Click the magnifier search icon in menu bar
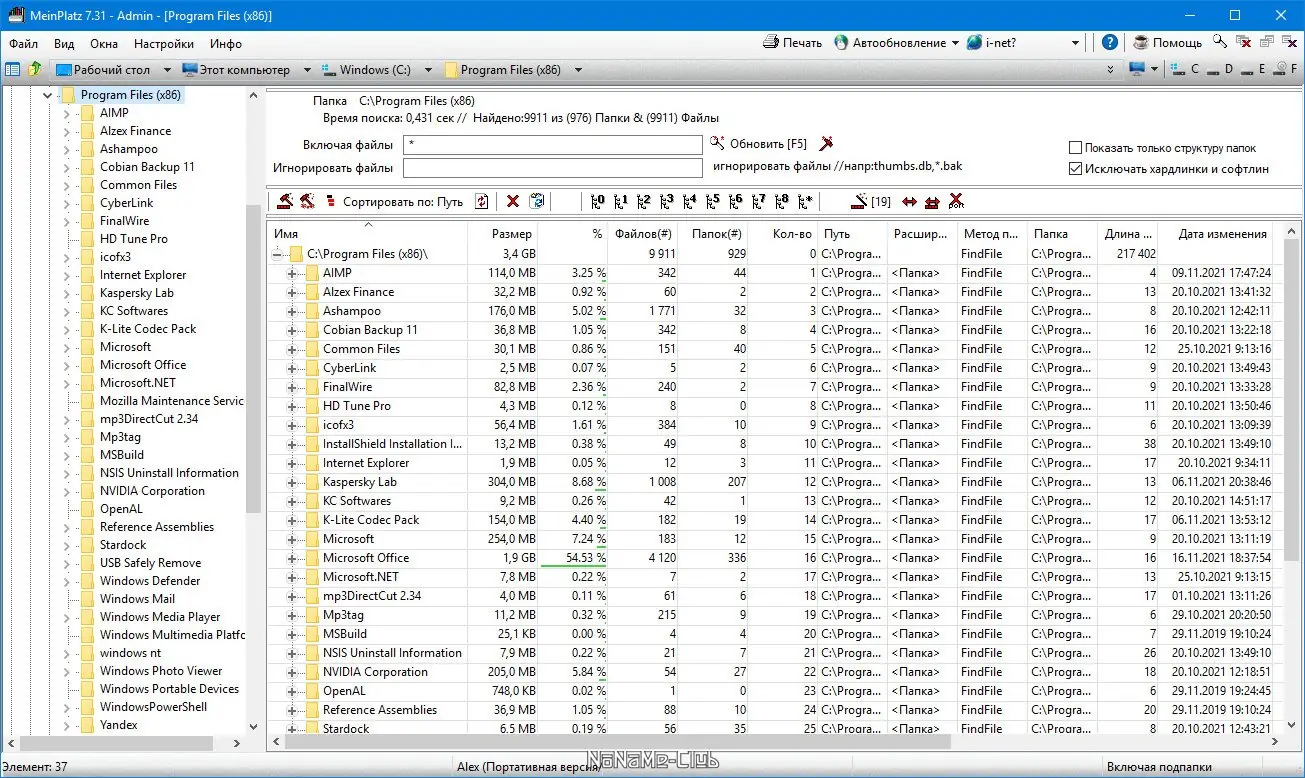Image resolution: width=1305 pixels, height=778 pixels. (1220, 42)
